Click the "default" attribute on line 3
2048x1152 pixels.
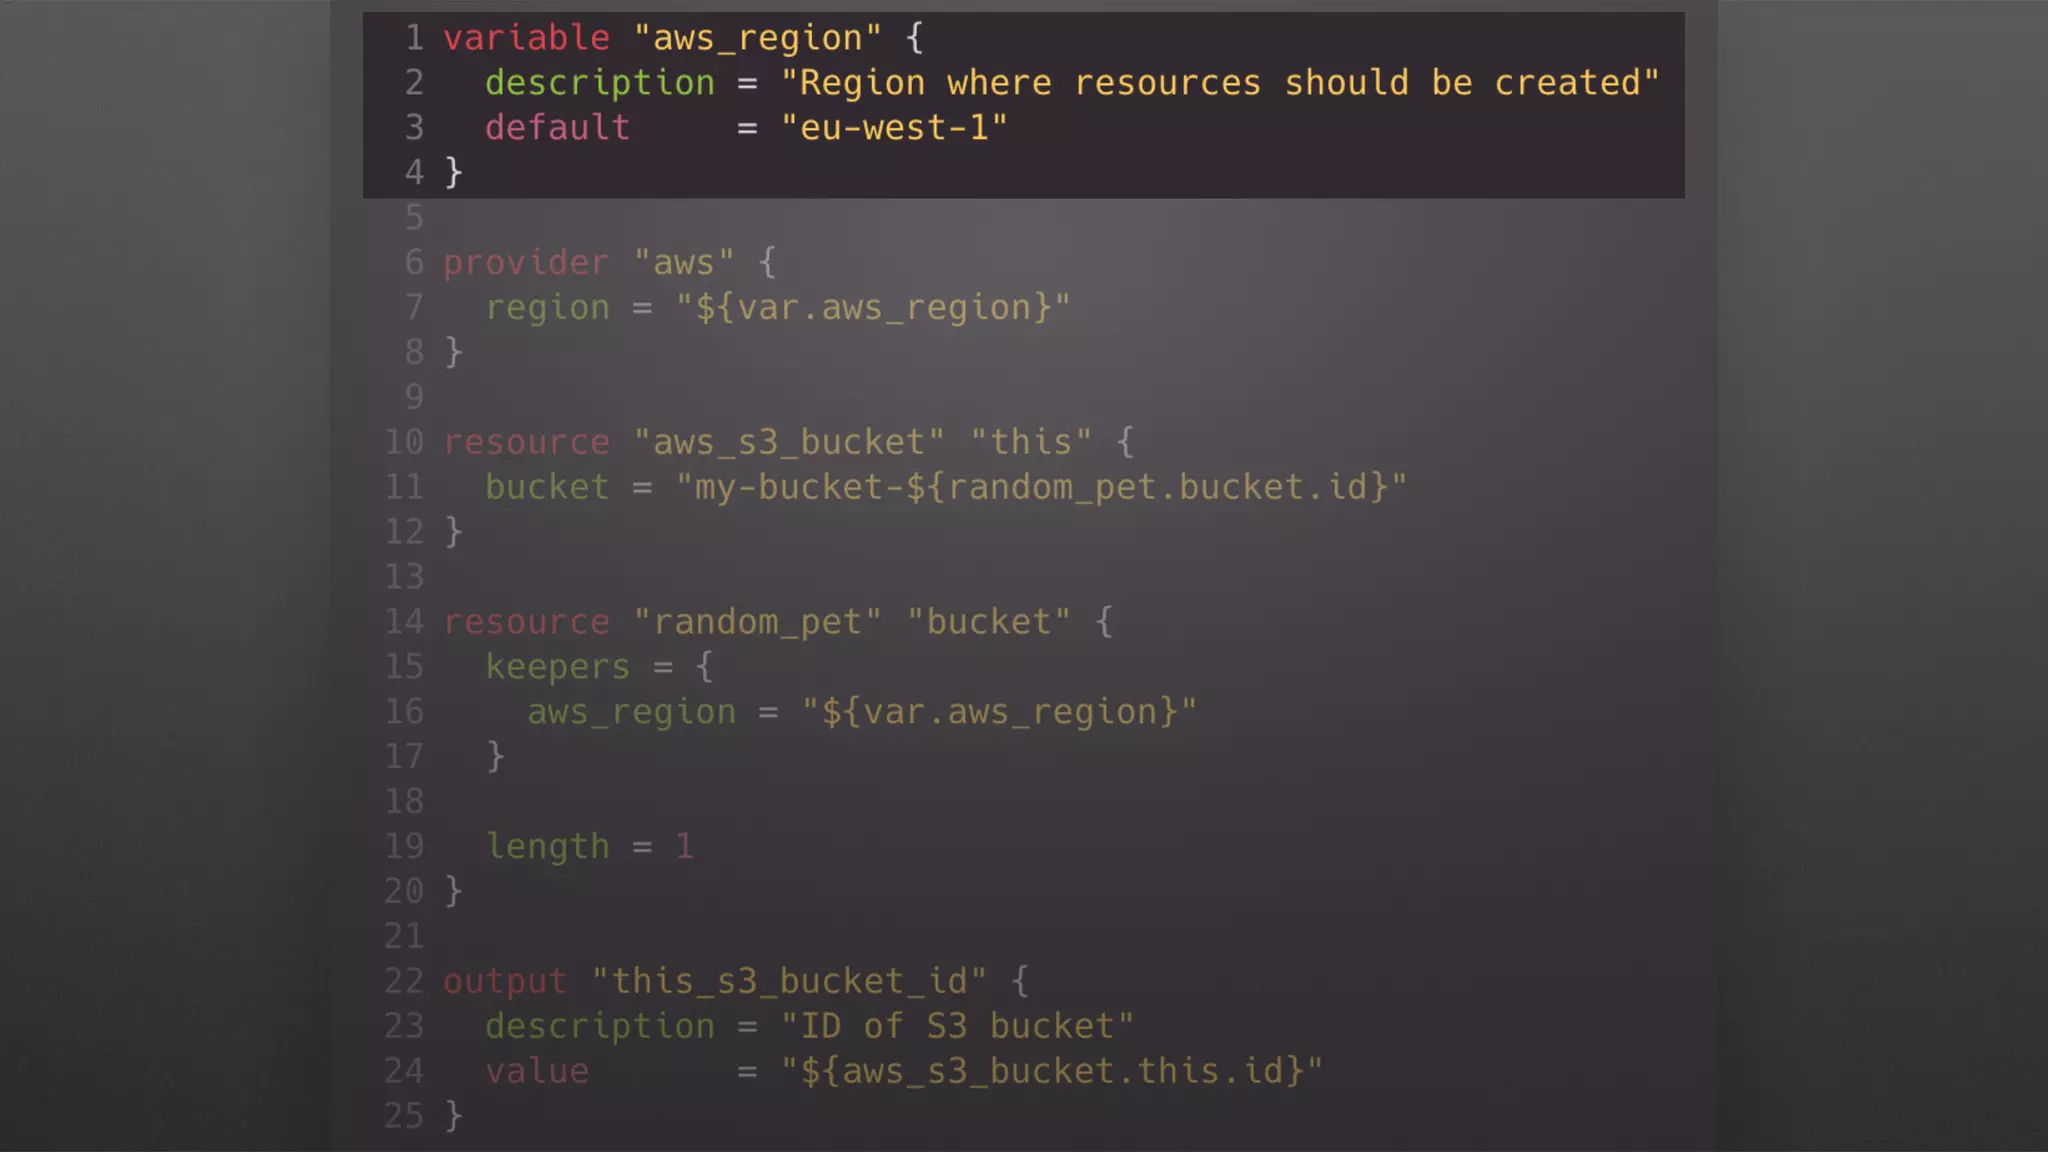pyautogui.click(x=558, y=128)
